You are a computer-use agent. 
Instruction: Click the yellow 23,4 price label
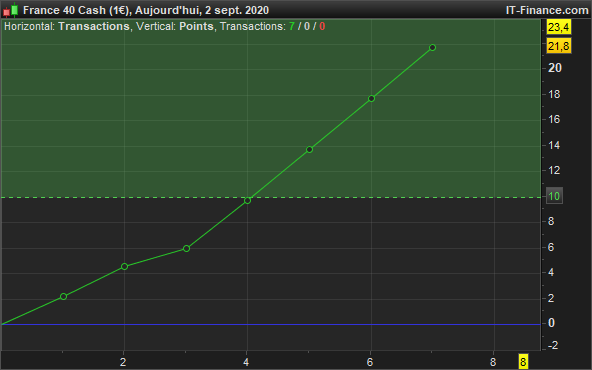558,27
